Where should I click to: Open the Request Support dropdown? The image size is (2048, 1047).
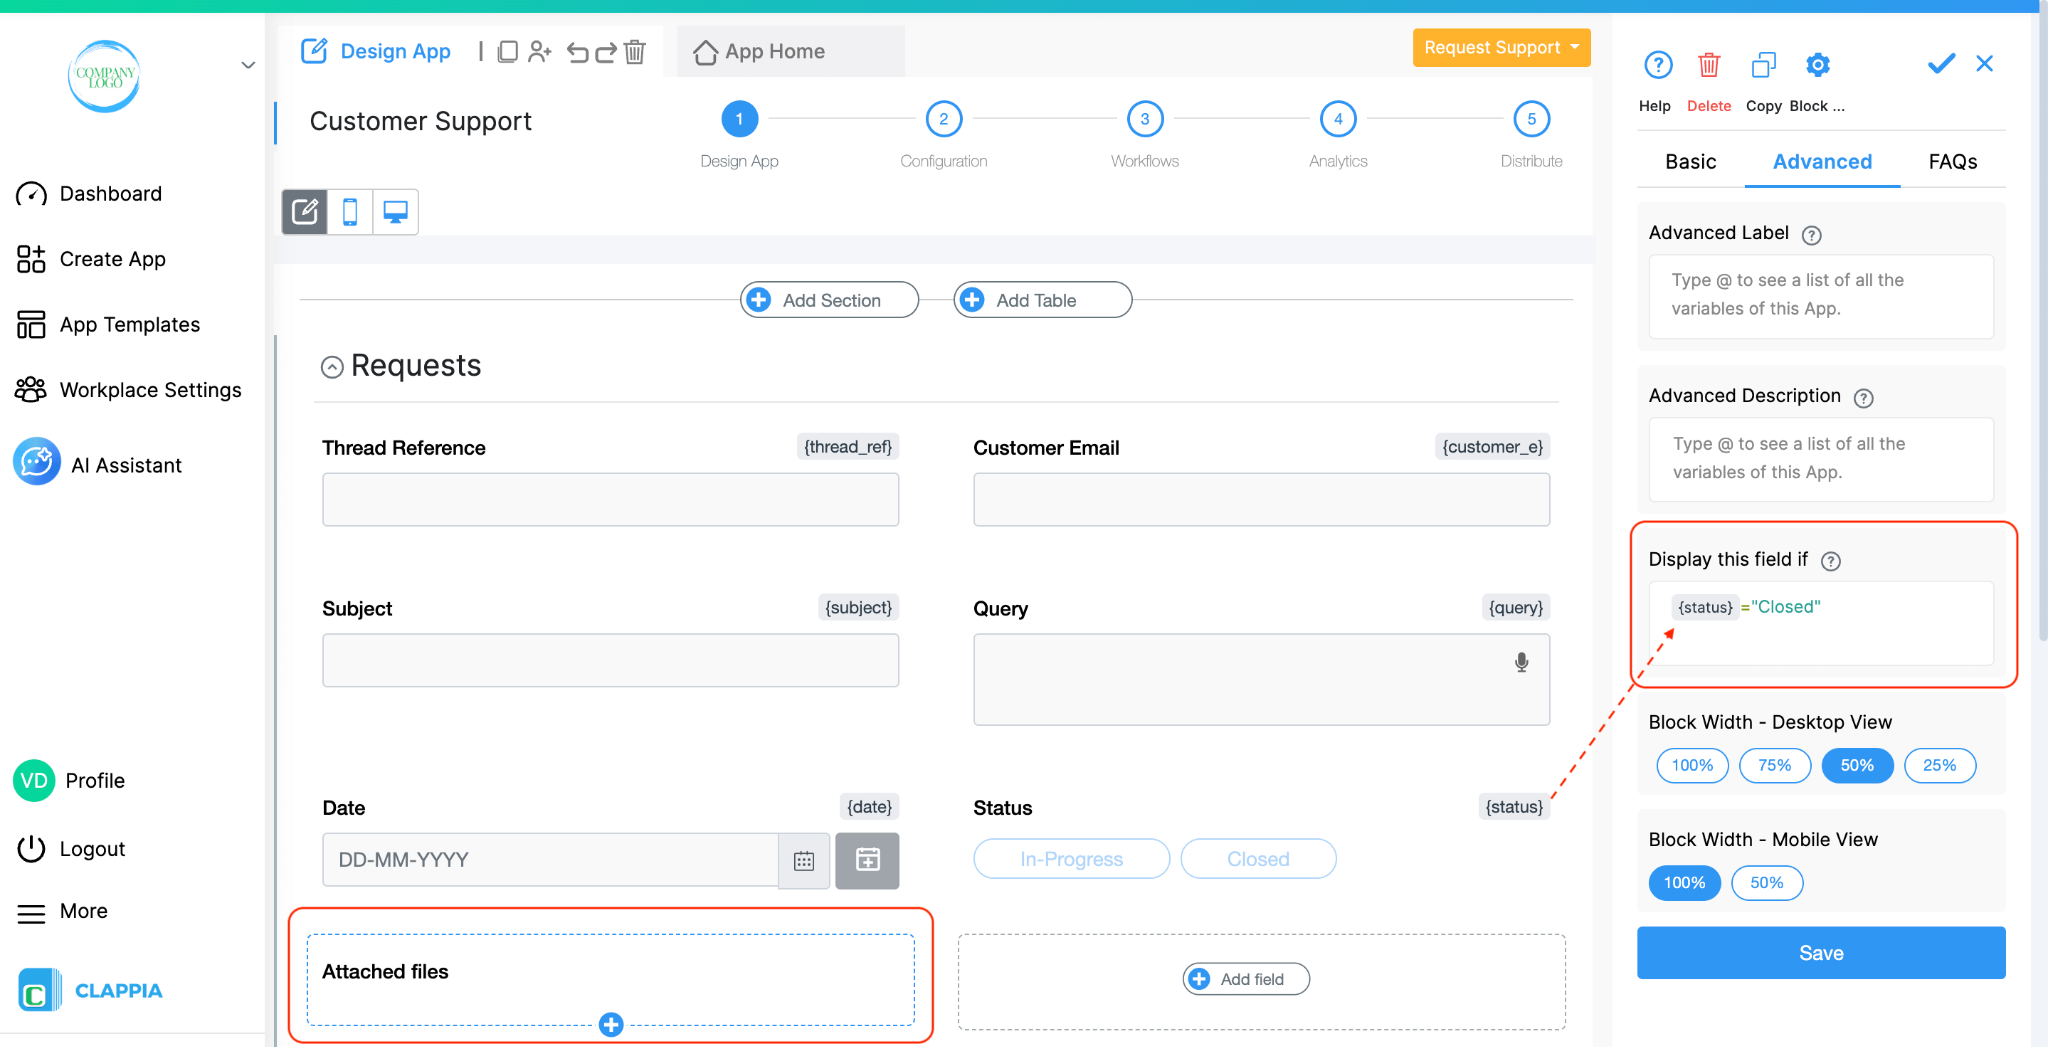(x=1501, y=47)
